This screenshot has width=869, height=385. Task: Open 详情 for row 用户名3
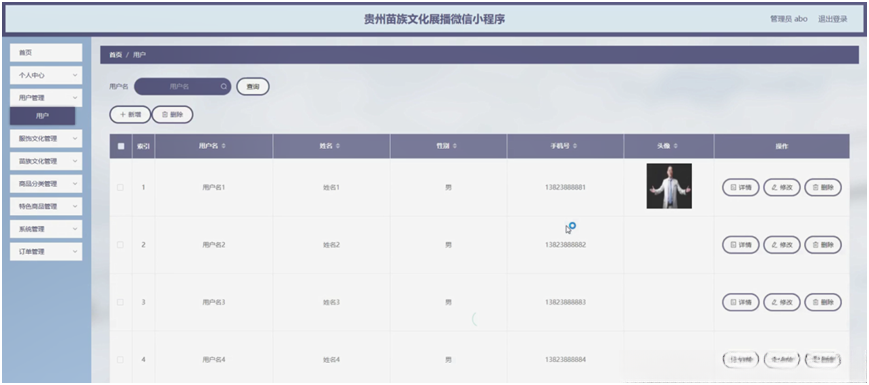741,302
